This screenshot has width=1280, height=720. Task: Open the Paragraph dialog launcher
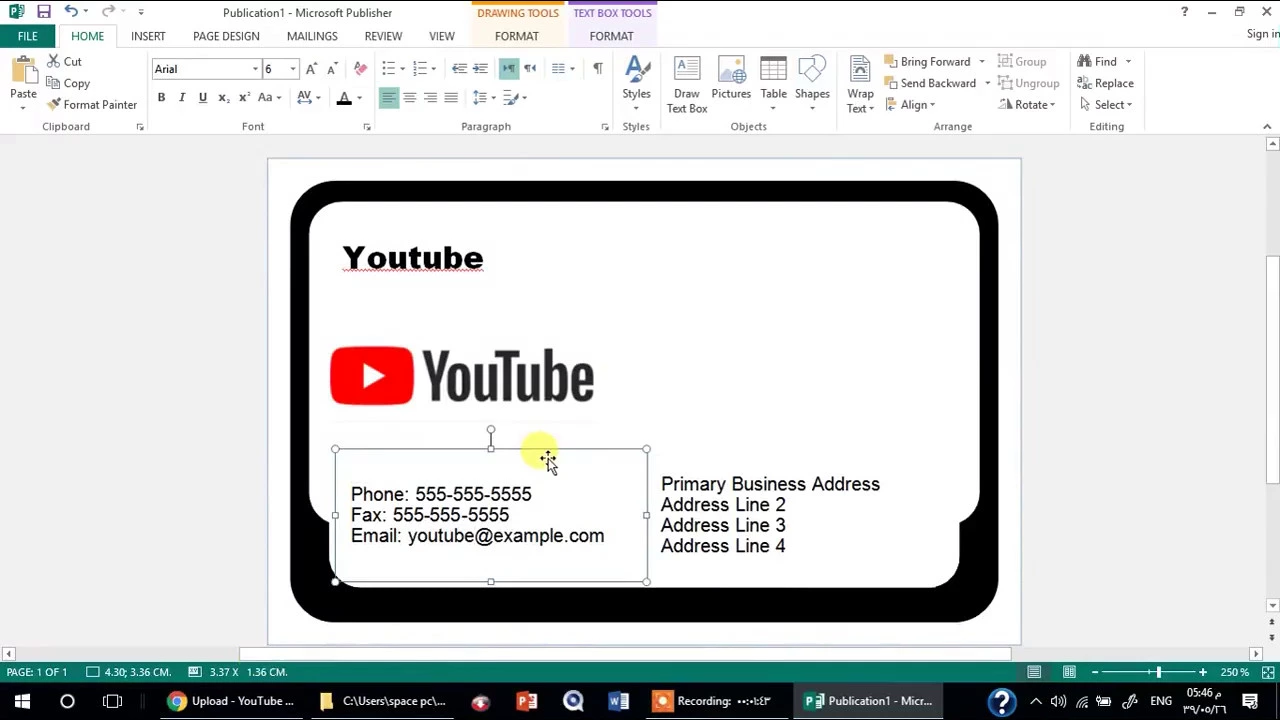(605, 127)
